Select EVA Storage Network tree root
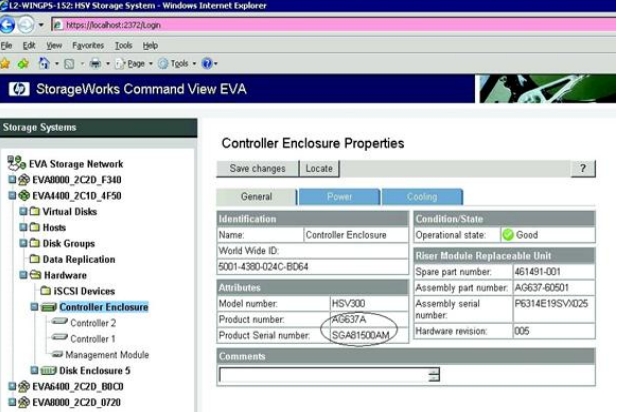Viewport: 617px width, 412px height. 76,164
